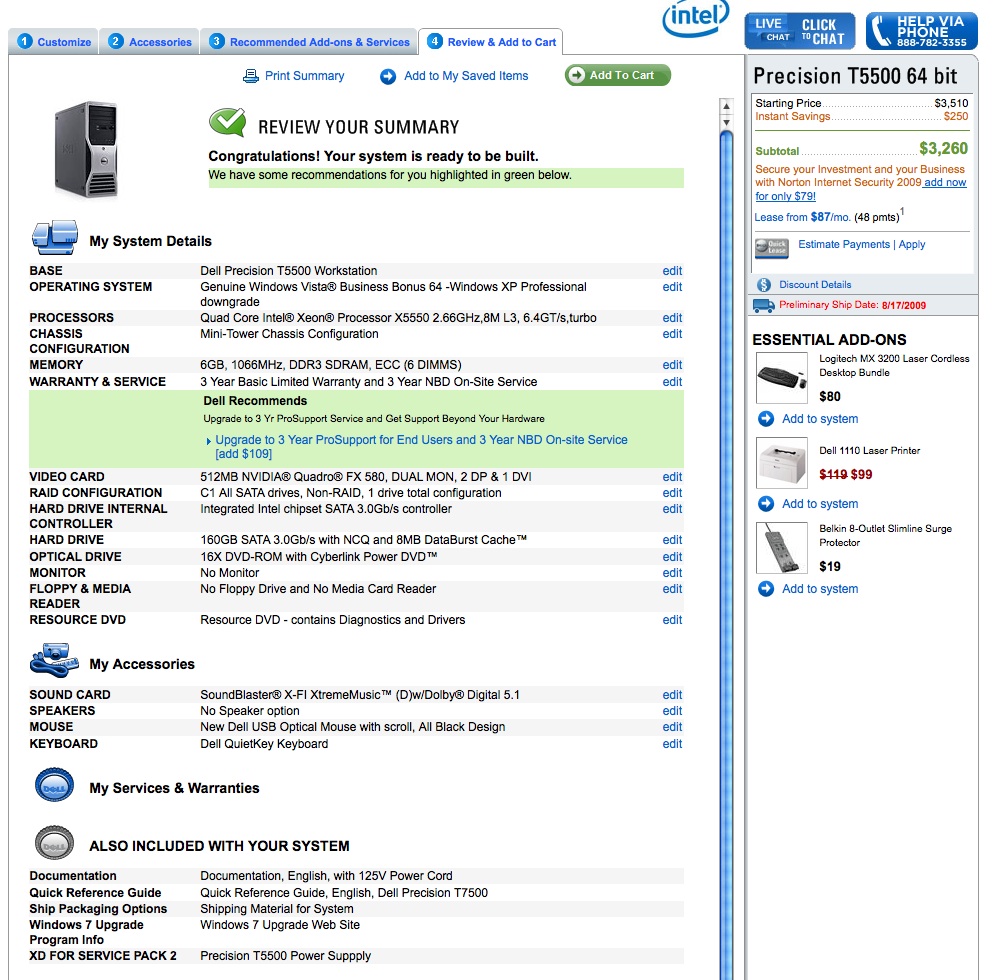Click the printer icon beside Print Summary

click(251, 76)
